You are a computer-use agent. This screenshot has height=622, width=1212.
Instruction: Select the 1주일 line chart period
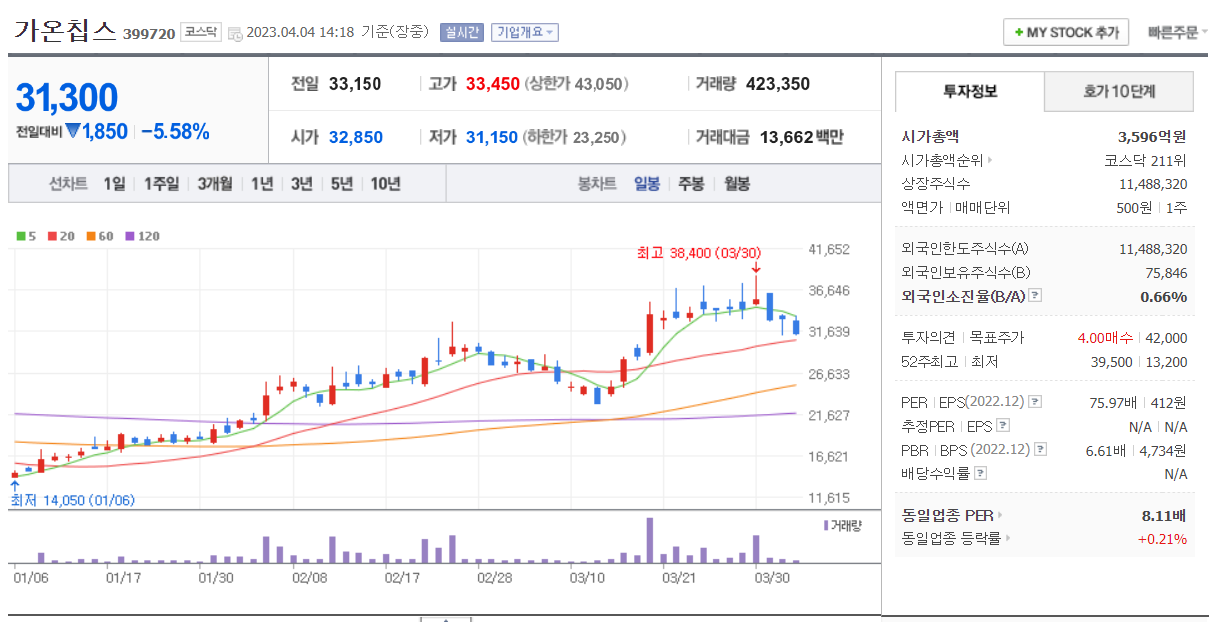[161, 184]
